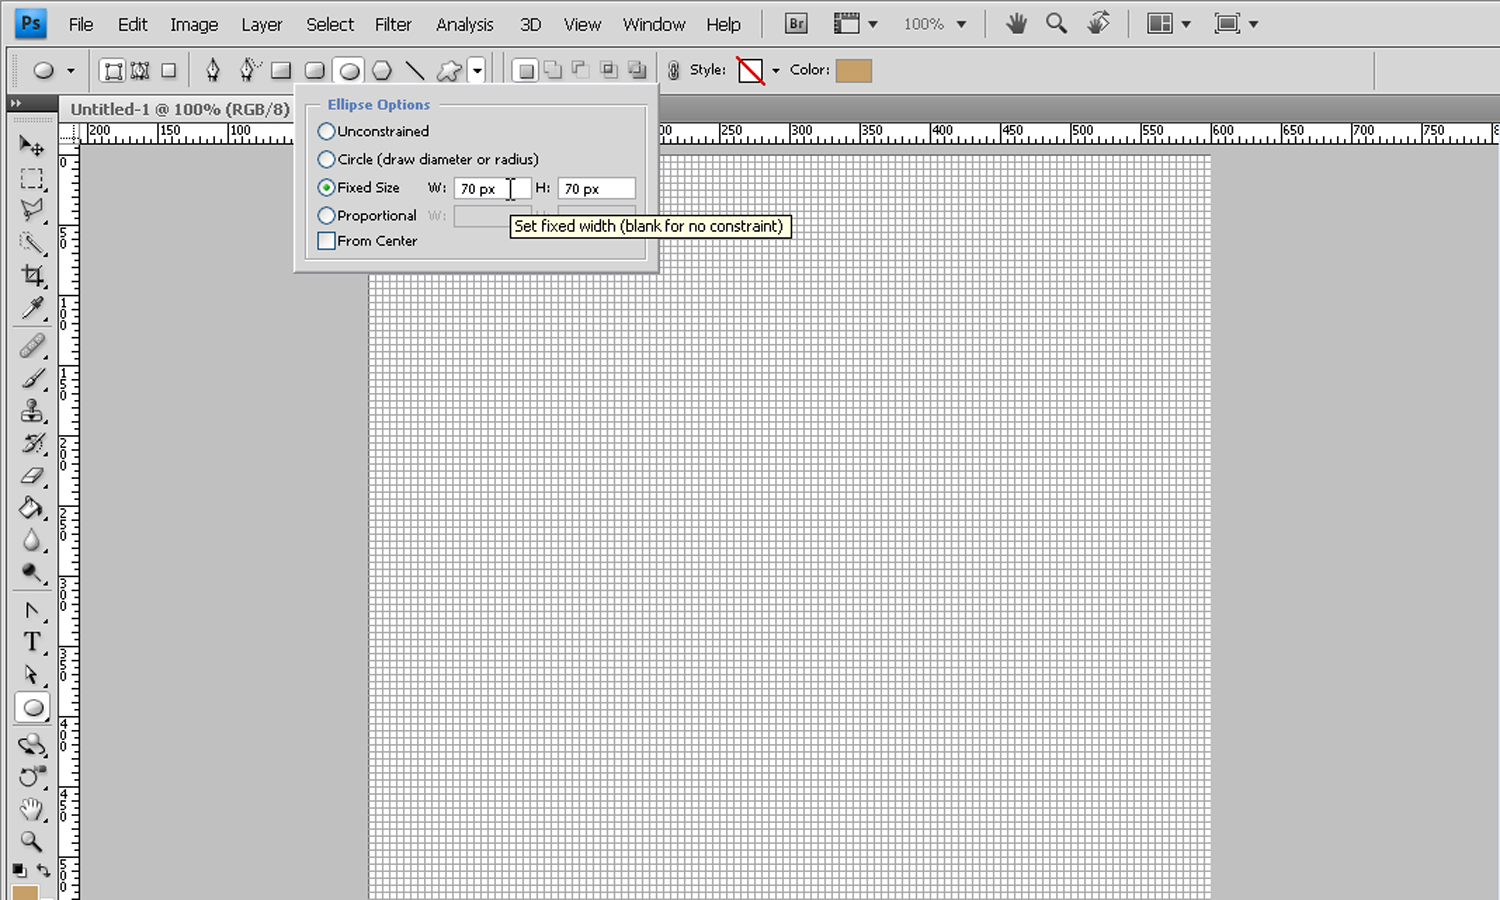Select the Ellipse tool in toolbox
Viewport: 1500px width, 900px height.
32,708
